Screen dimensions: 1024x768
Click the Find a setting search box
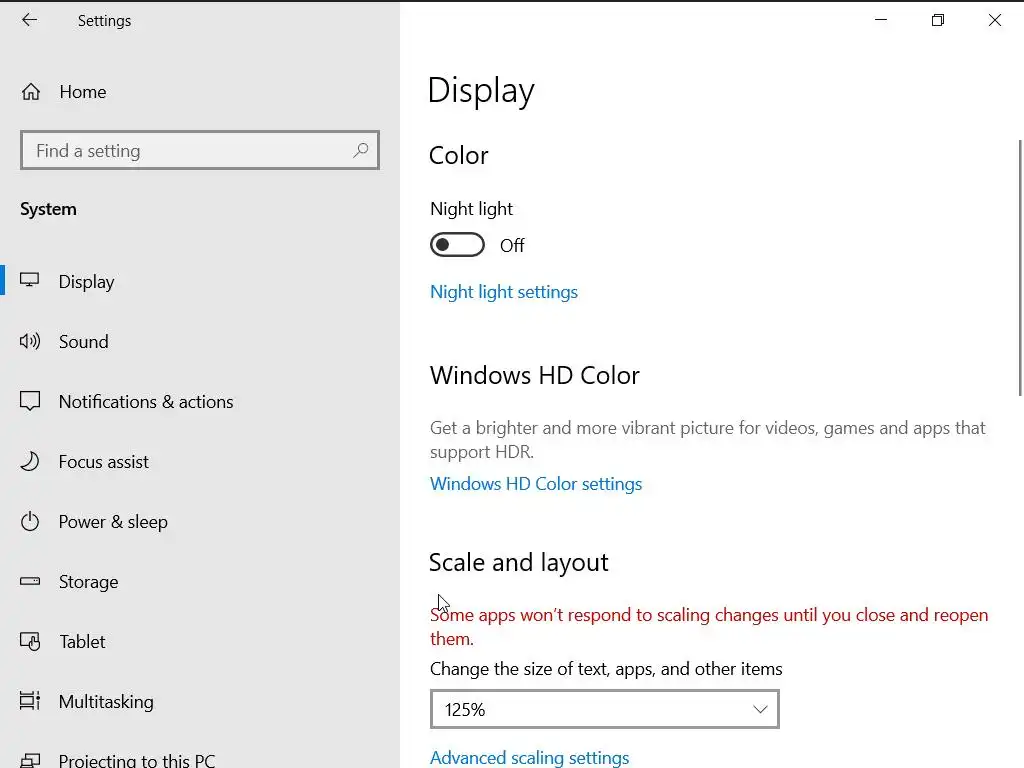(x=190, y=151)
